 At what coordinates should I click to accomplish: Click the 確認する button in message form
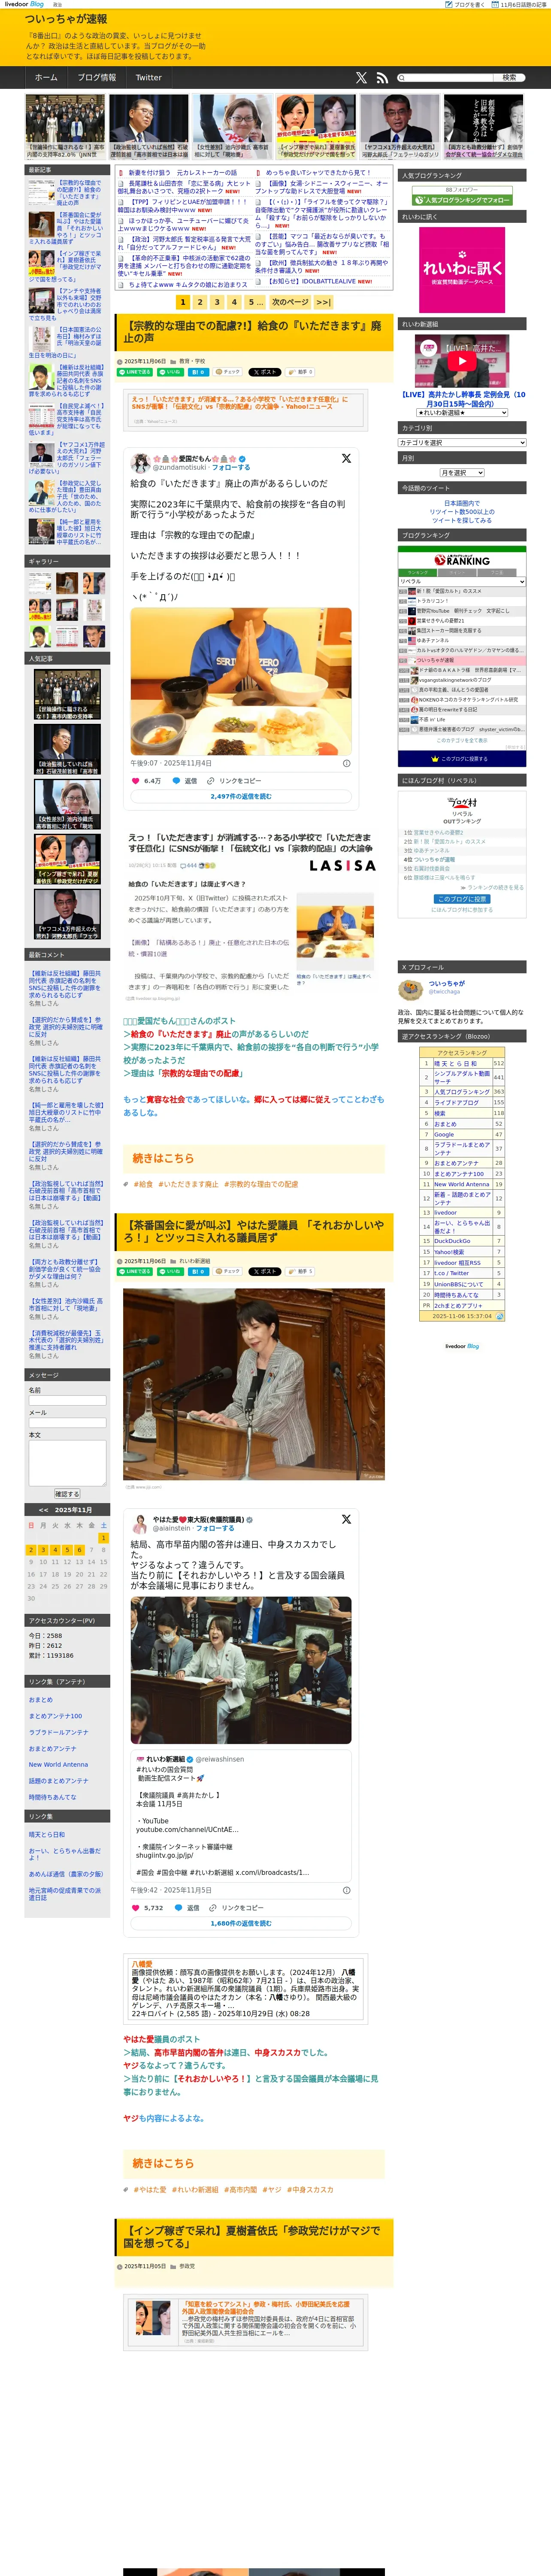coord(67,1494)
